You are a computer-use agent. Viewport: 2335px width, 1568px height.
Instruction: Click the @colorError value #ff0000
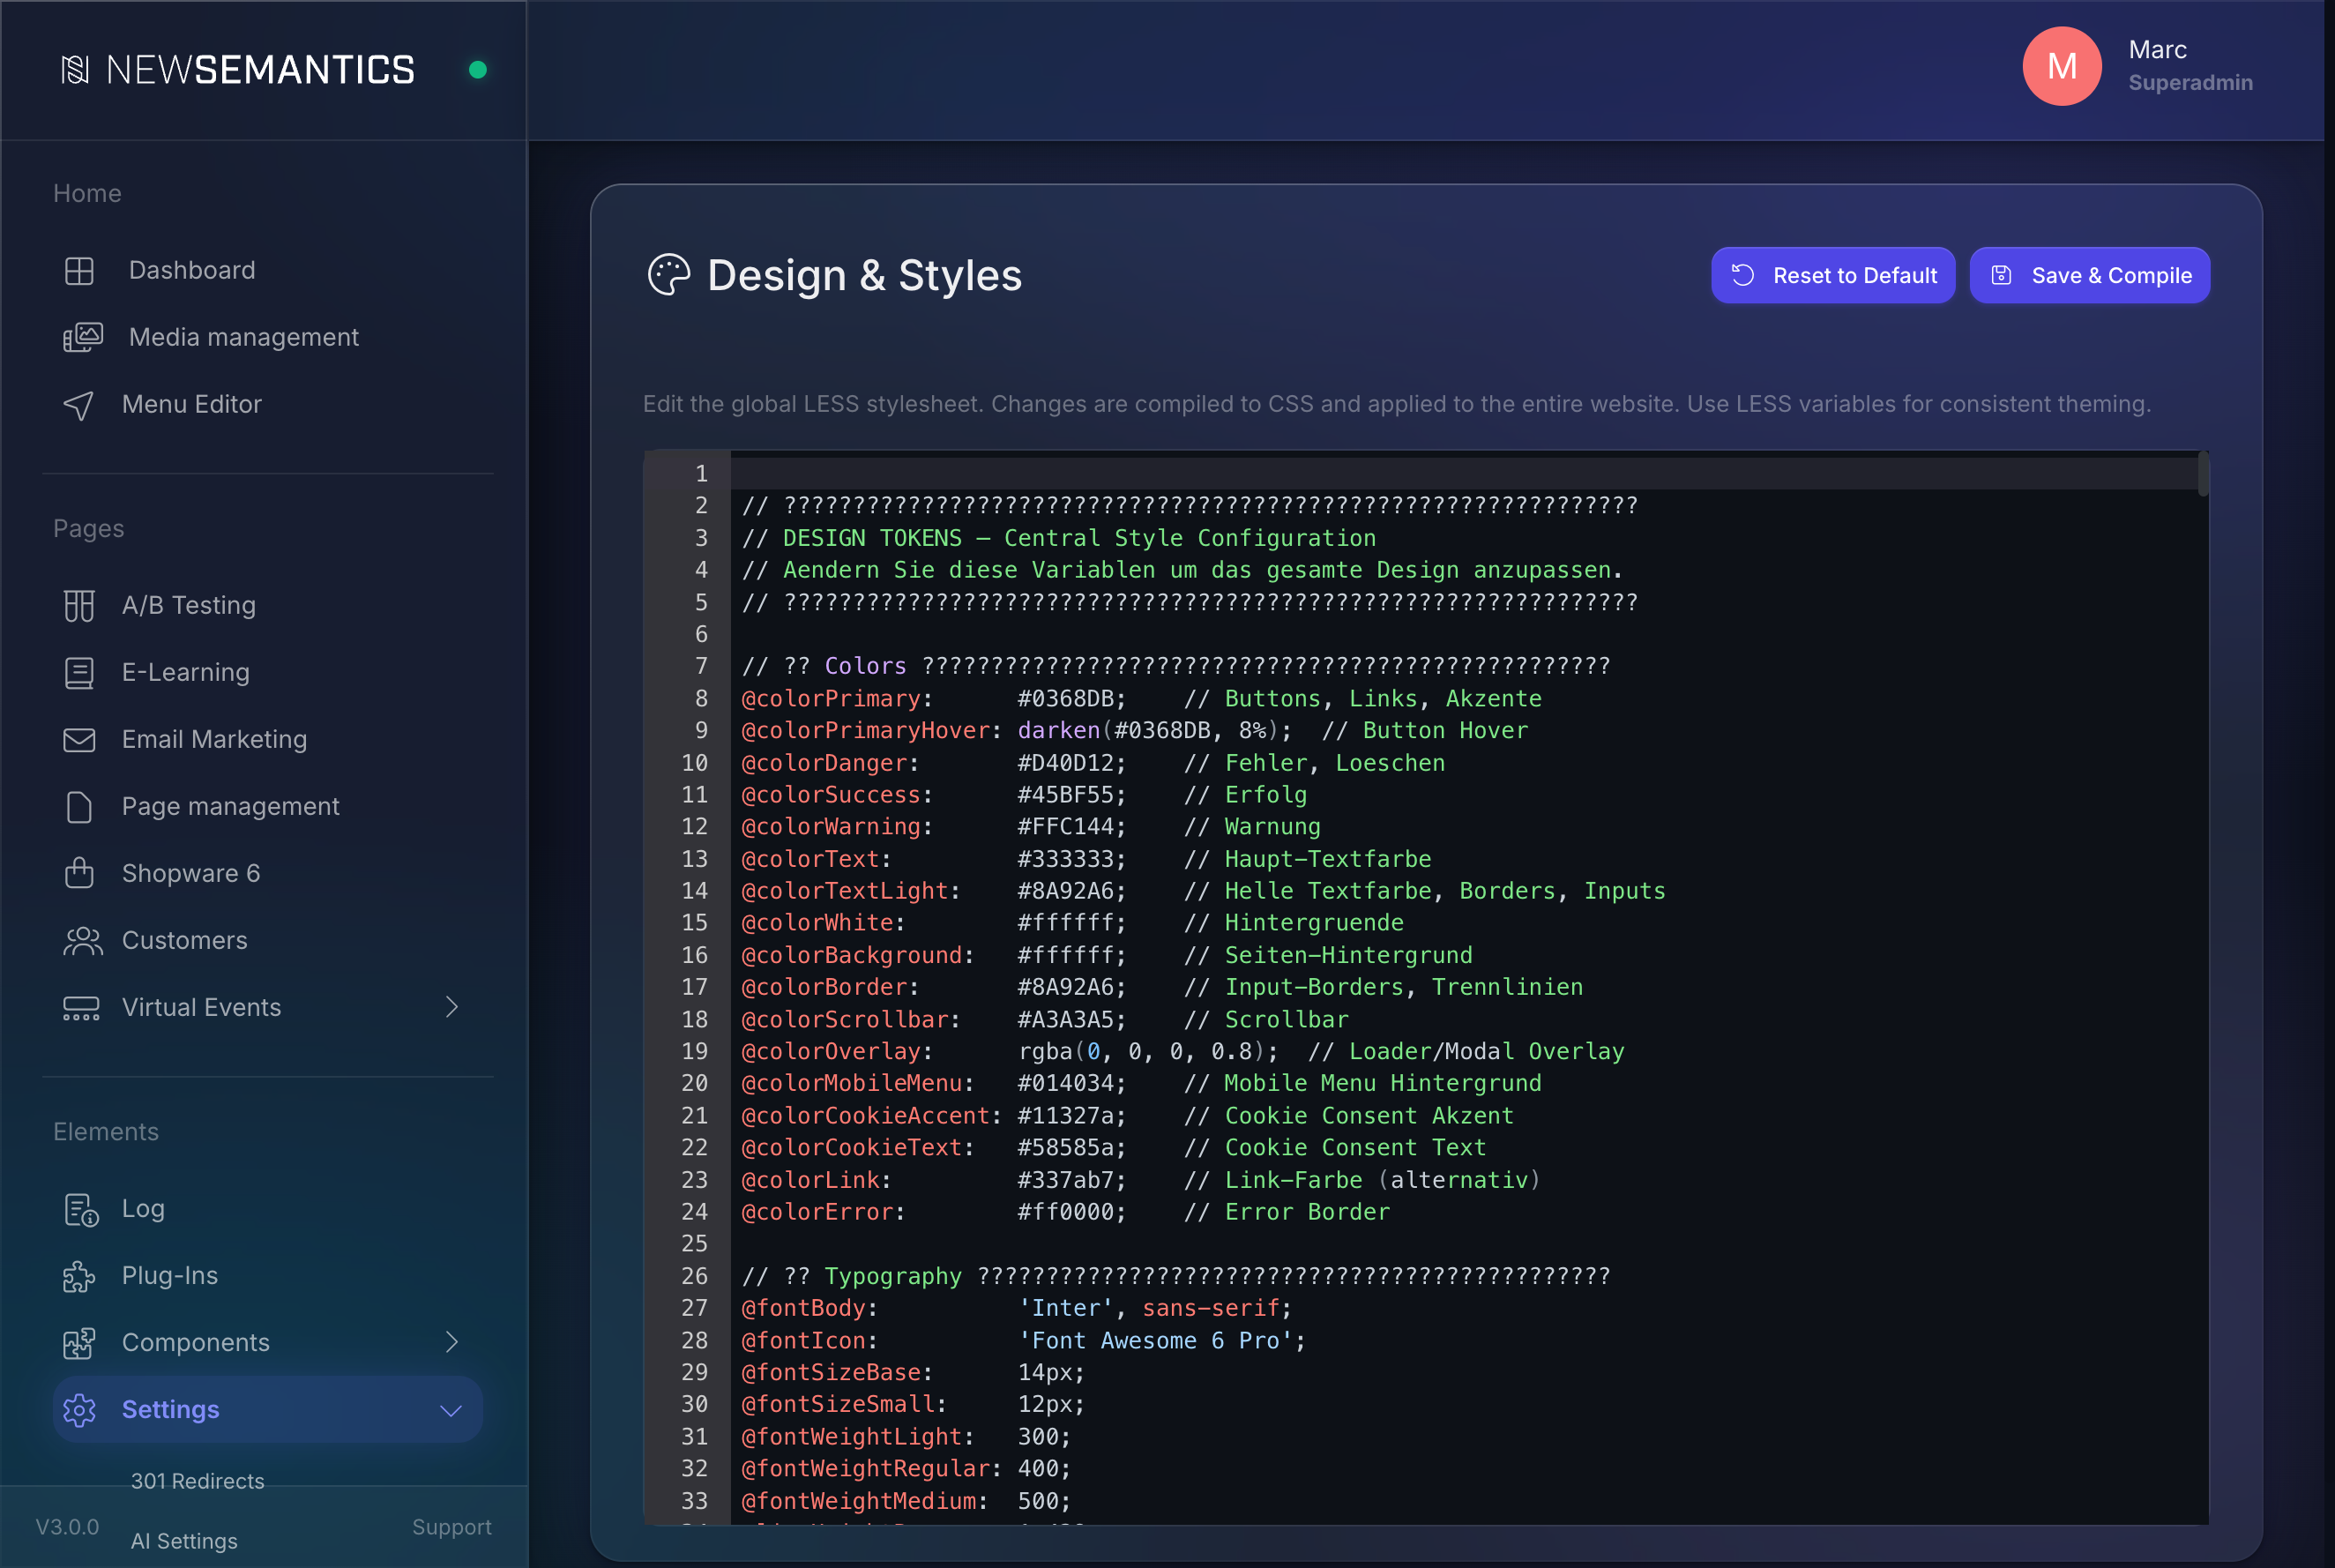pyautogui.click(x=1065, y=1212)
